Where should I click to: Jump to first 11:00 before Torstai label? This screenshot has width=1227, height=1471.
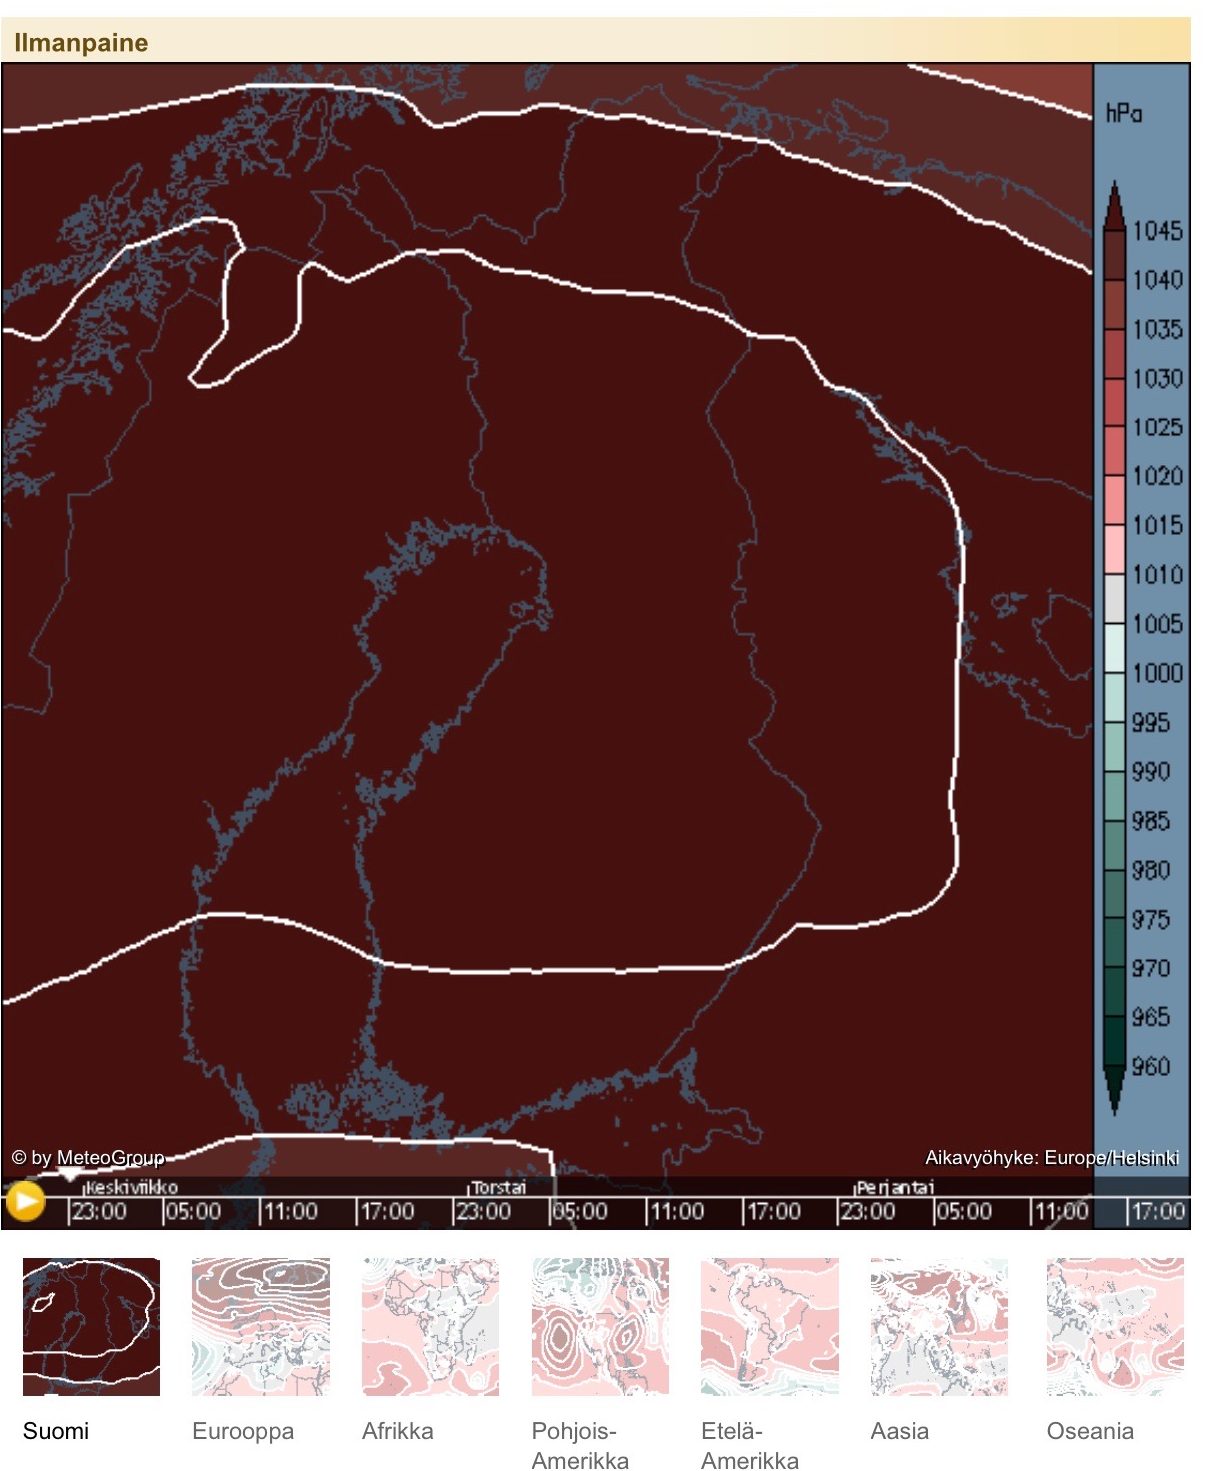coord(291,1211)
